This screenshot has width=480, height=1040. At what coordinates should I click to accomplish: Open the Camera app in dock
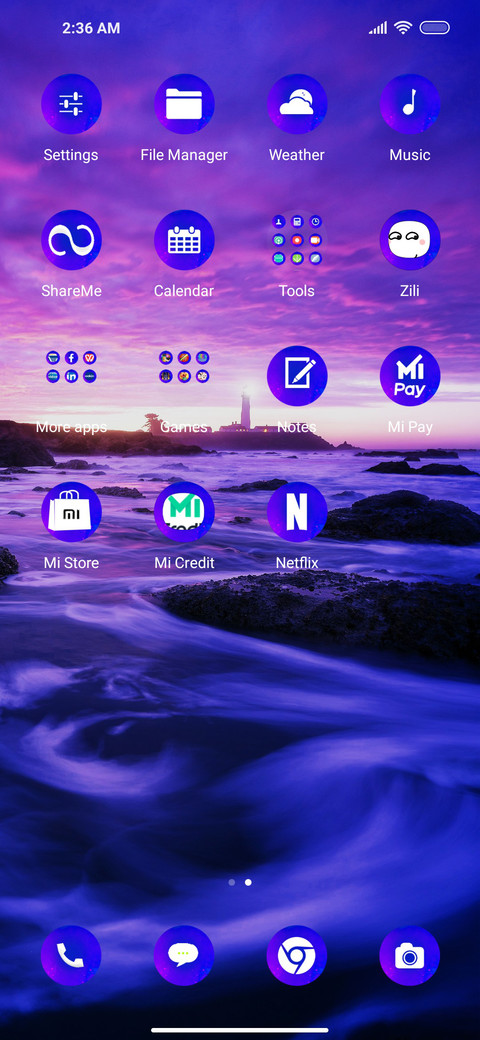click(x=410, y=956)
